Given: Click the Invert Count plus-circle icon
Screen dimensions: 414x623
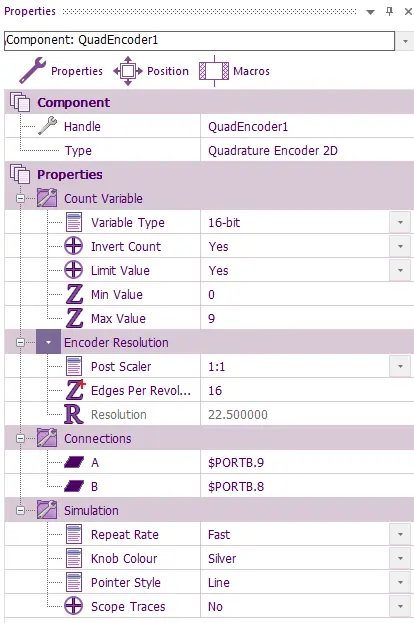Looking at the screenshot, I should (x=74, y=246).
